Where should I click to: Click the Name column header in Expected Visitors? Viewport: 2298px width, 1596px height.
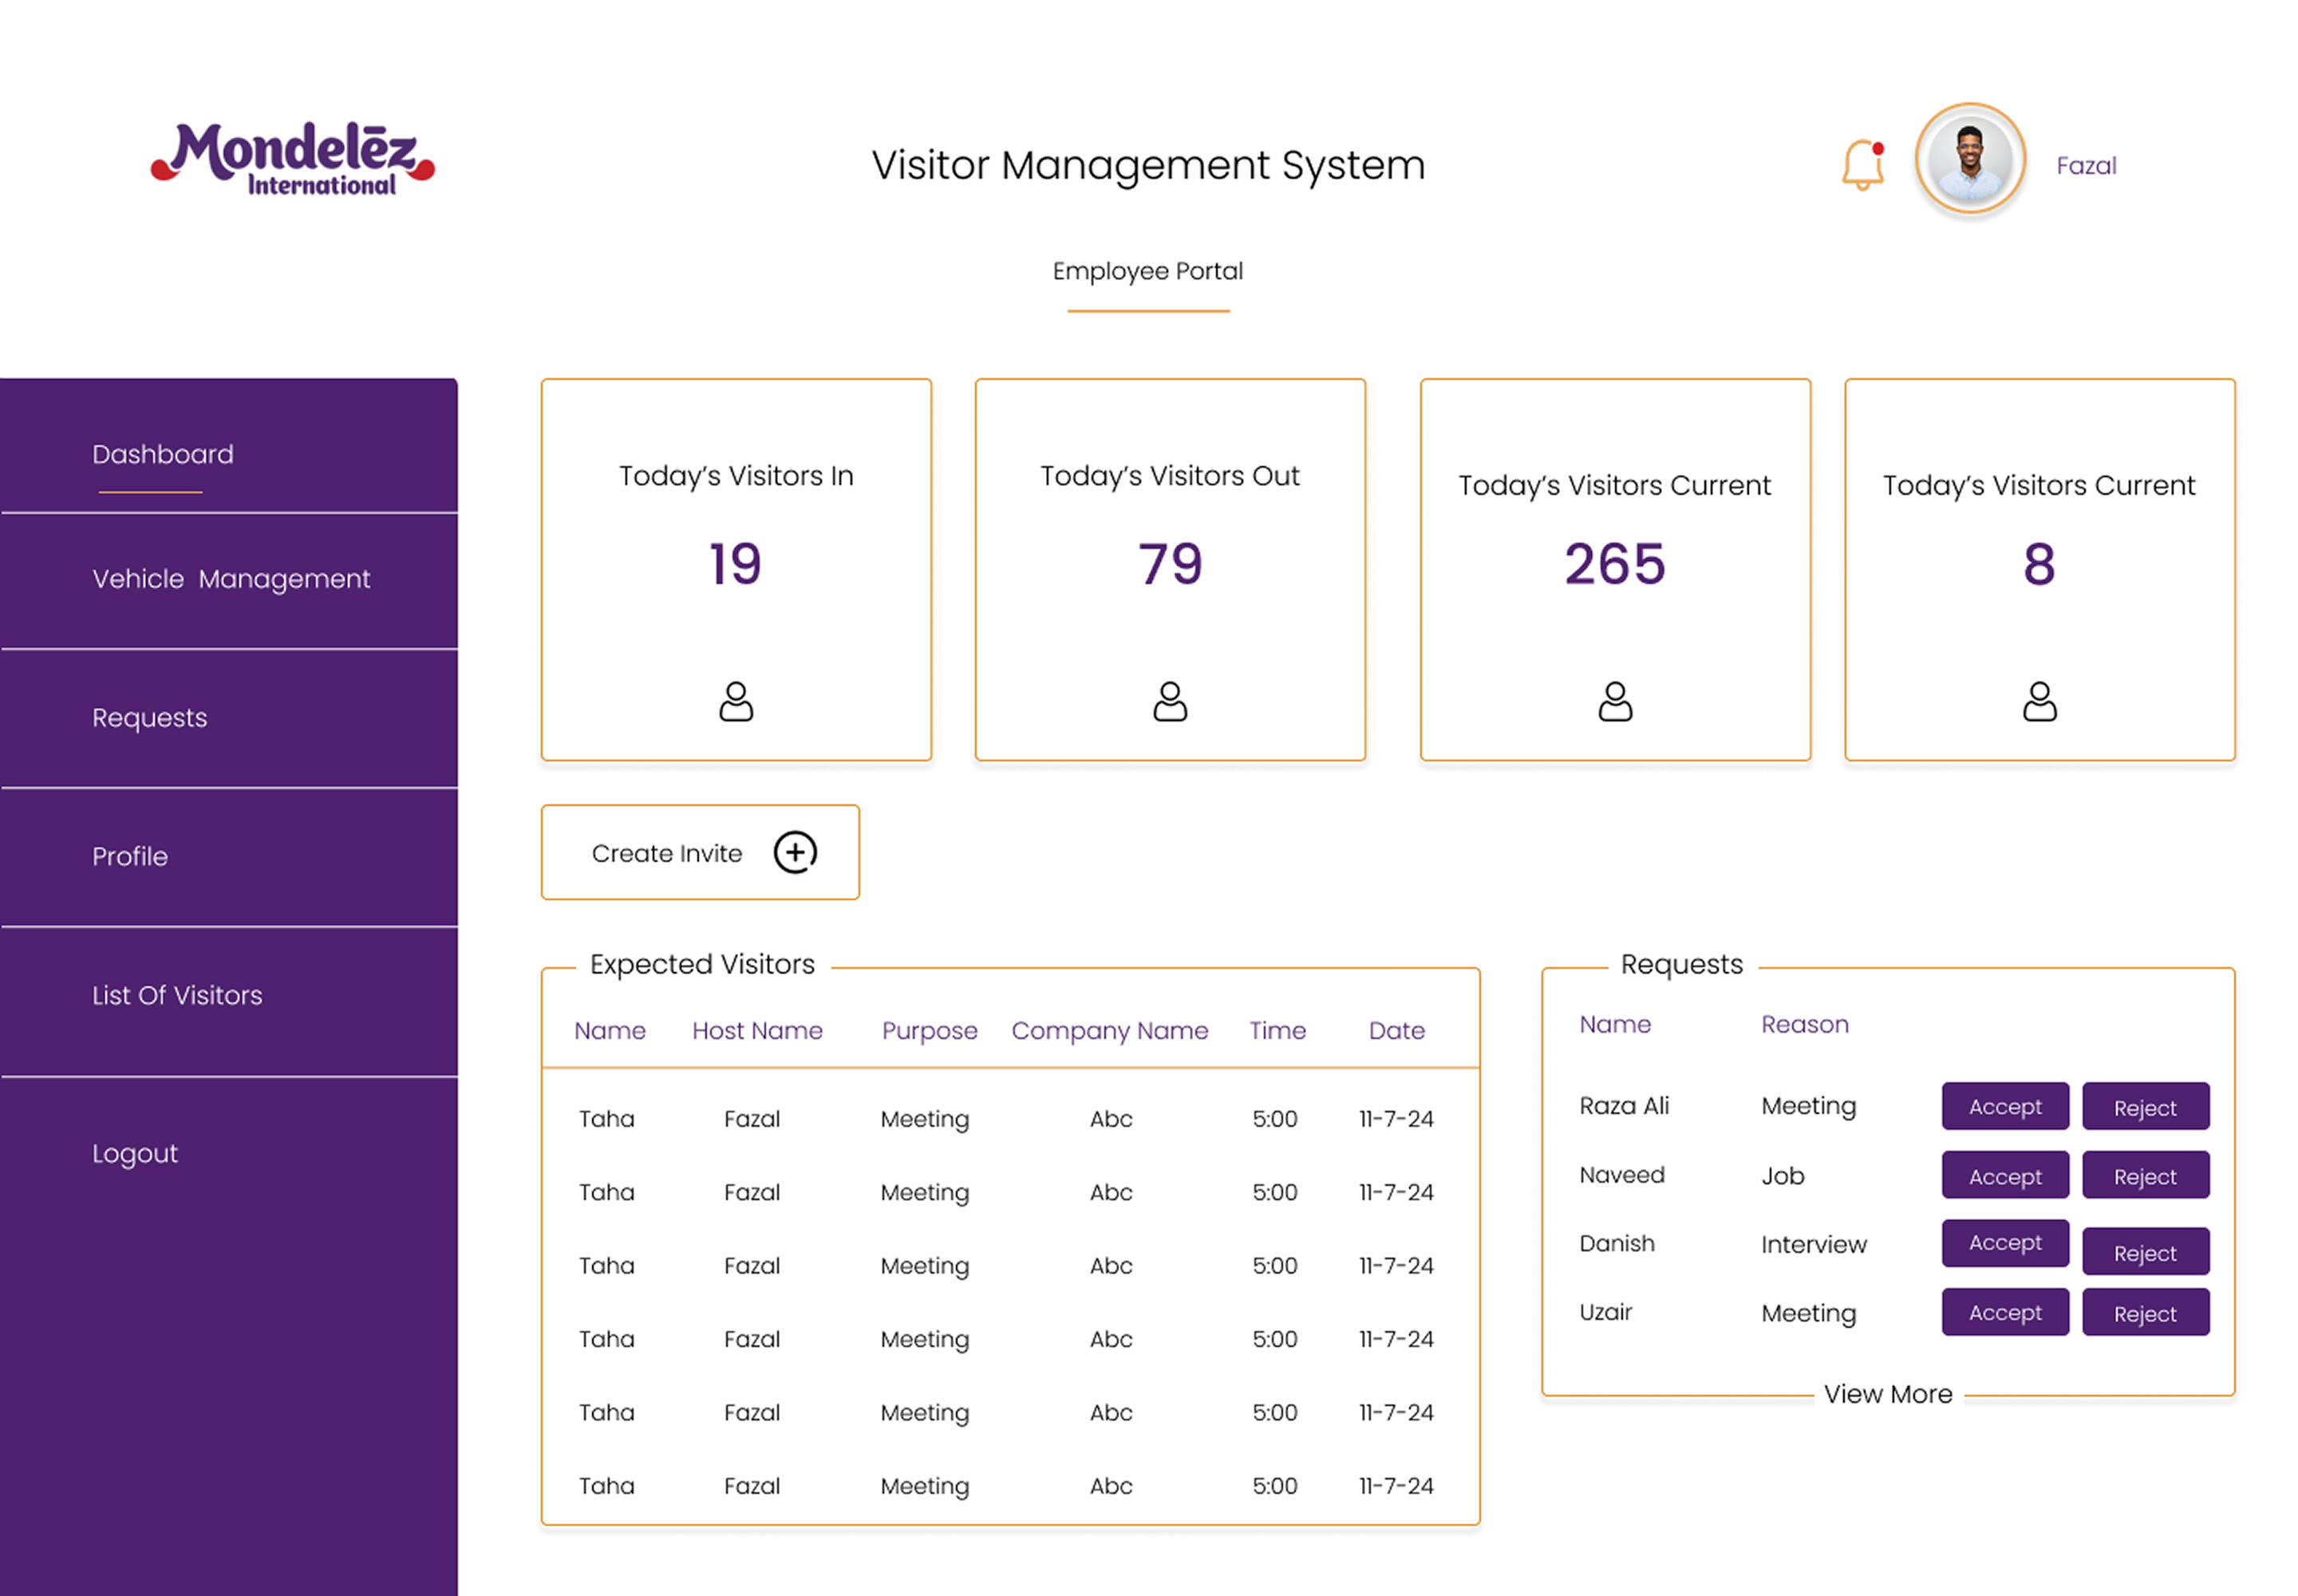[609, 1030]
